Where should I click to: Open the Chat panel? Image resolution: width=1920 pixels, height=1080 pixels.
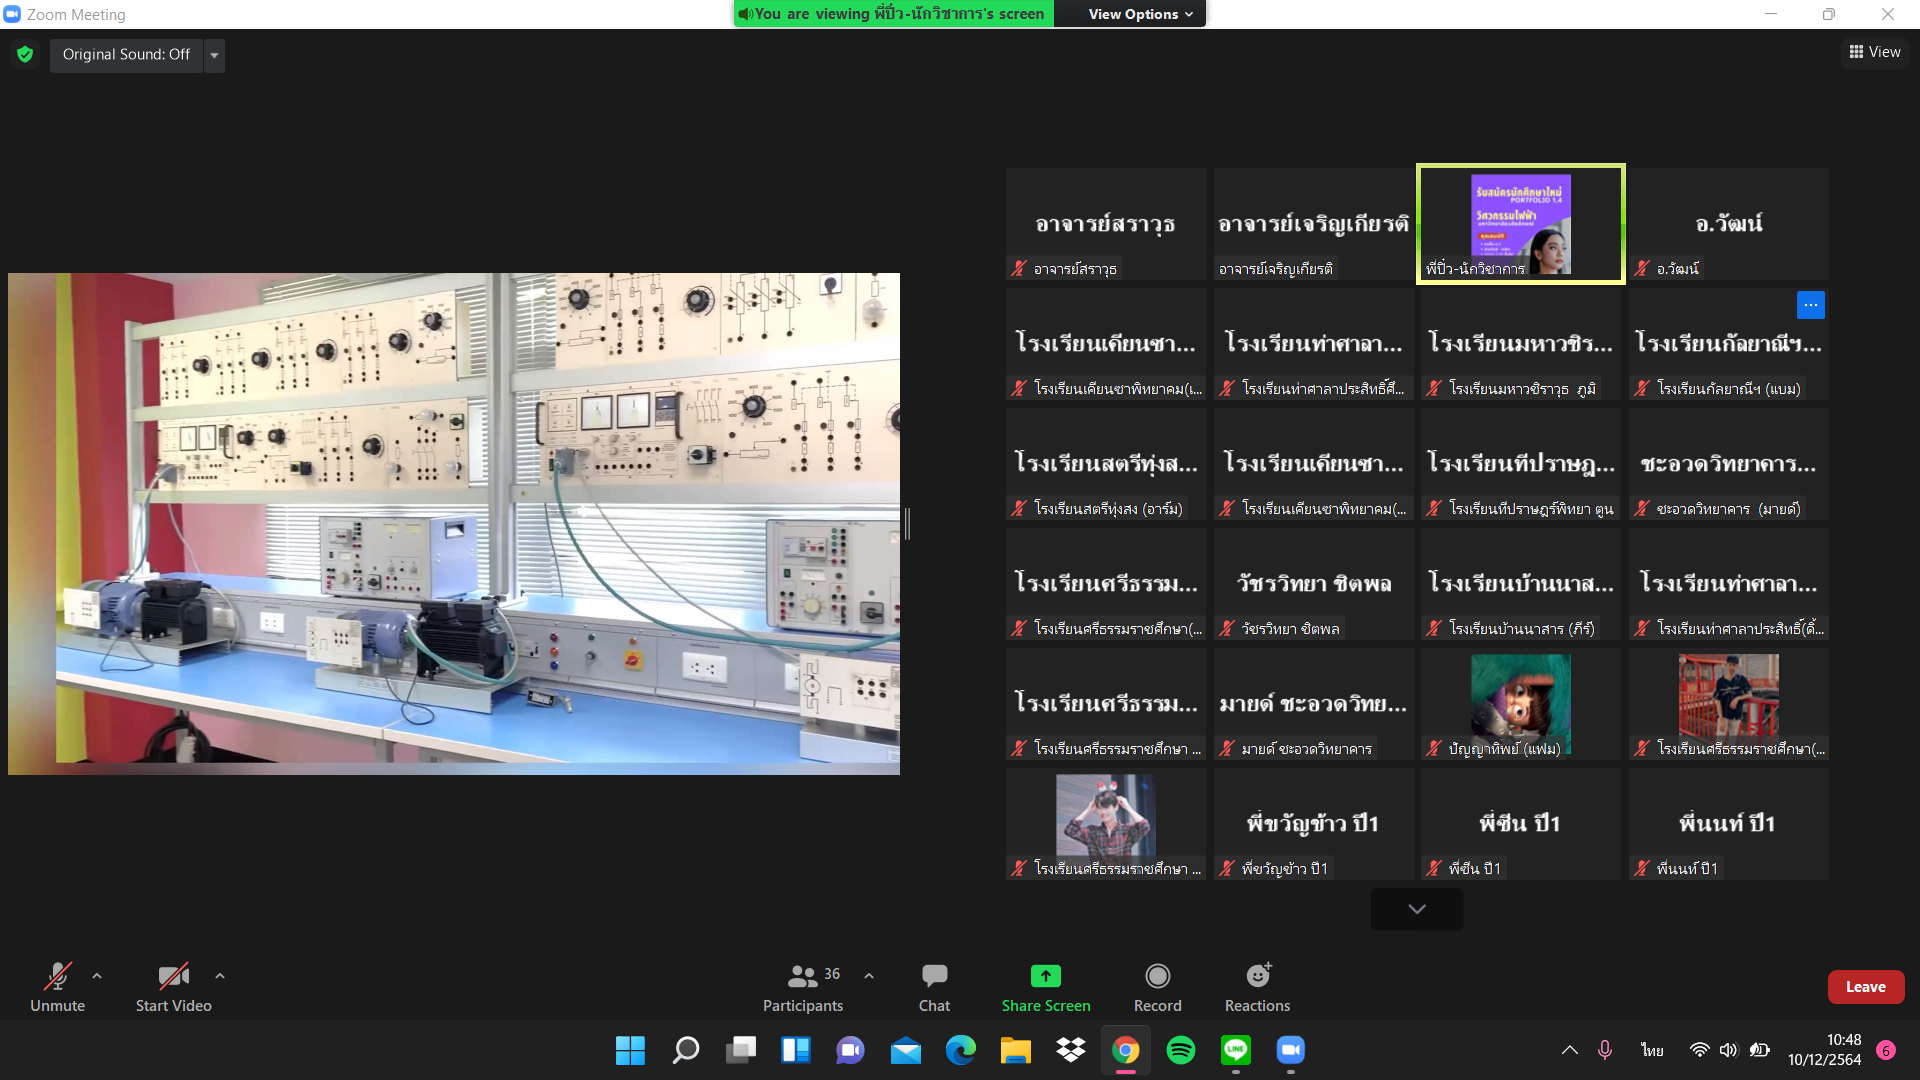point(934,986)
